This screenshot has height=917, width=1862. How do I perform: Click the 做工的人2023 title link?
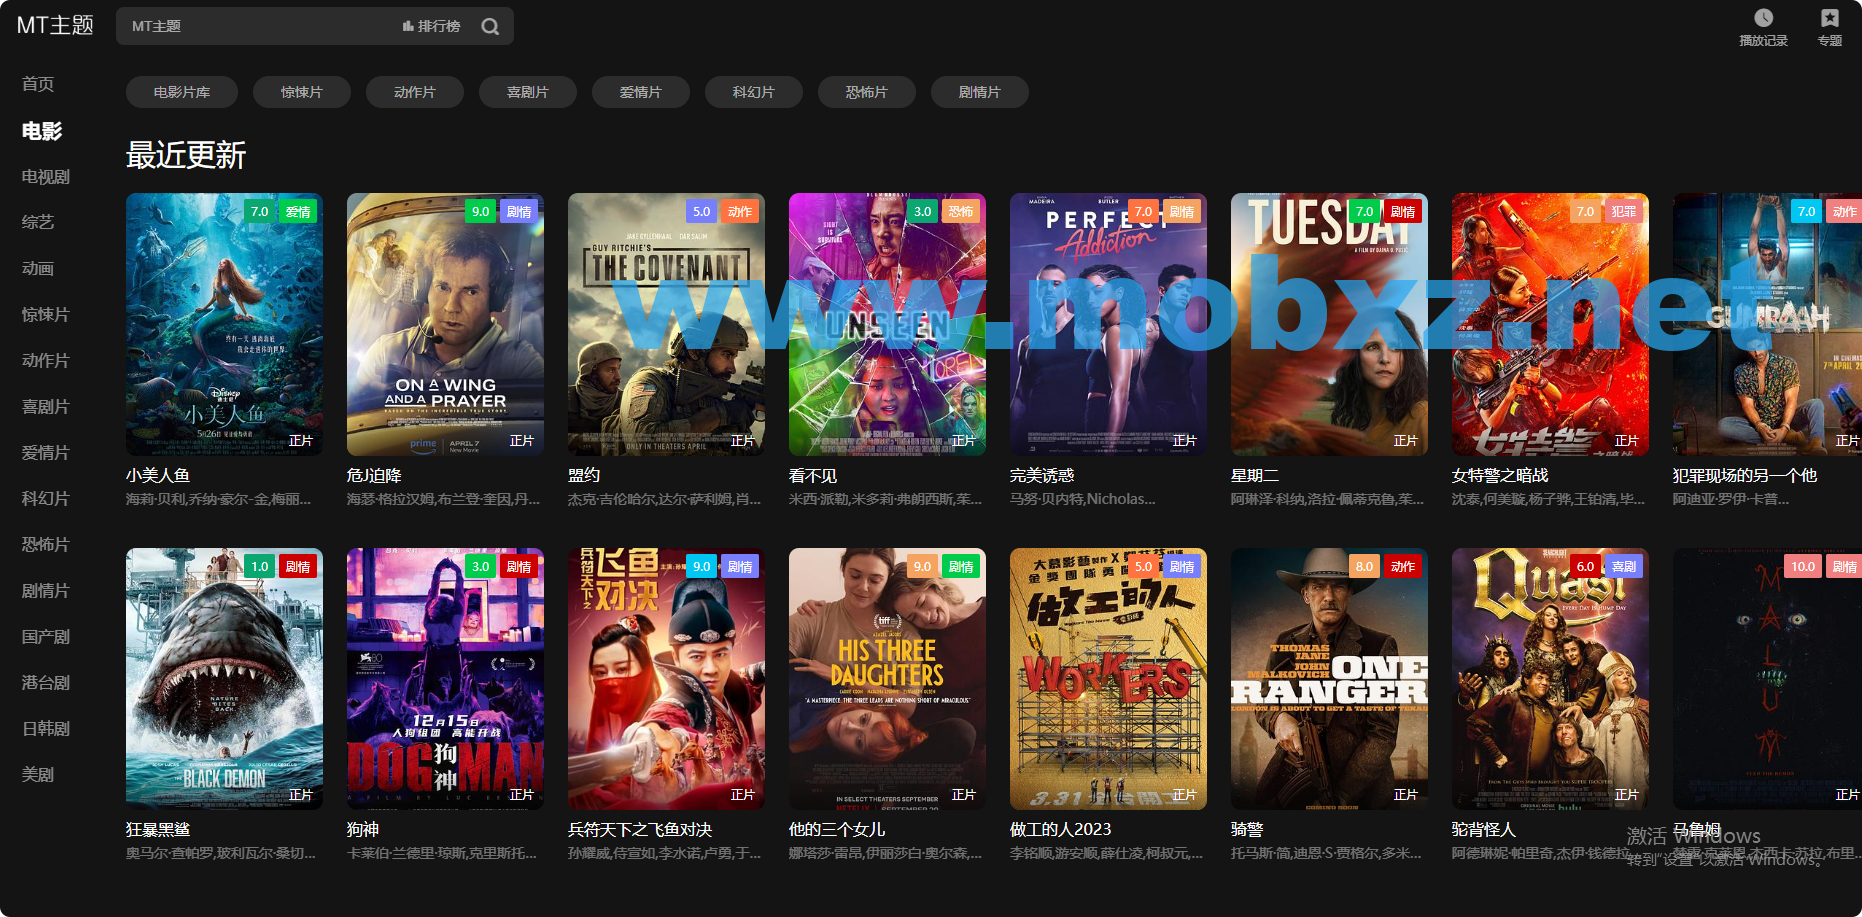coord(1061,830)
